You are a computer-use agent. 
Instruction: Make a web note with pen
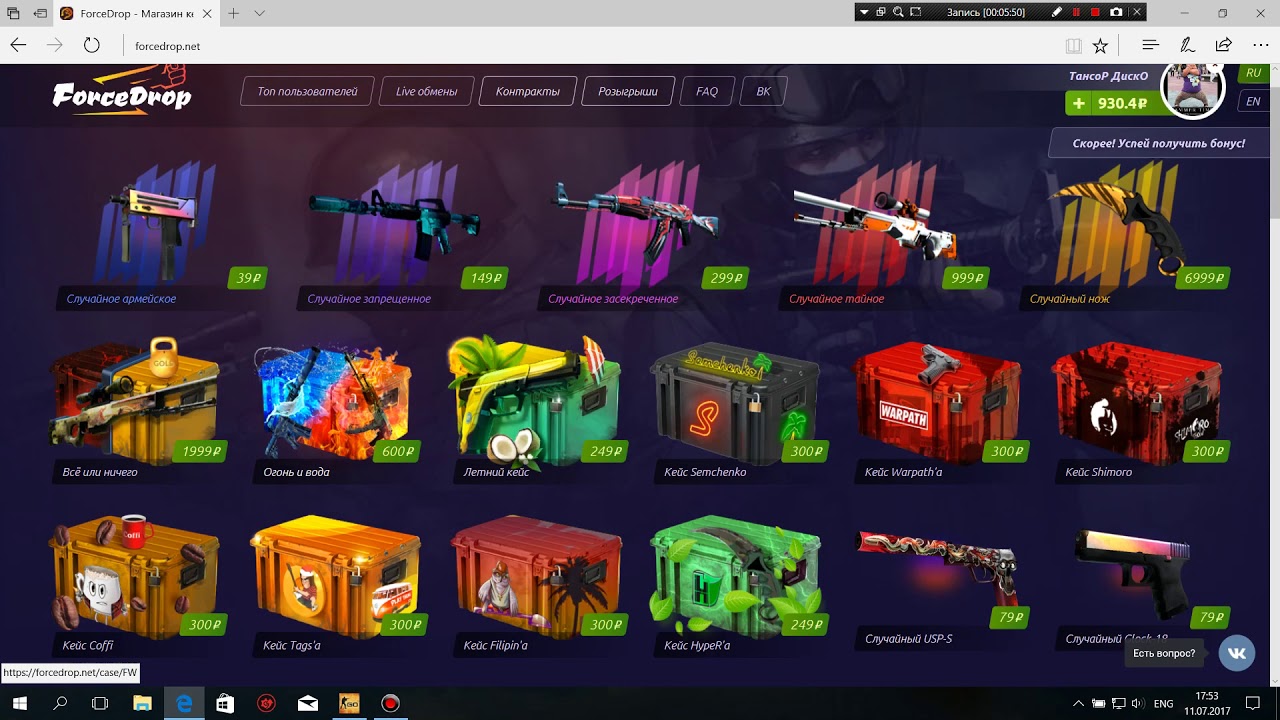1187,45
